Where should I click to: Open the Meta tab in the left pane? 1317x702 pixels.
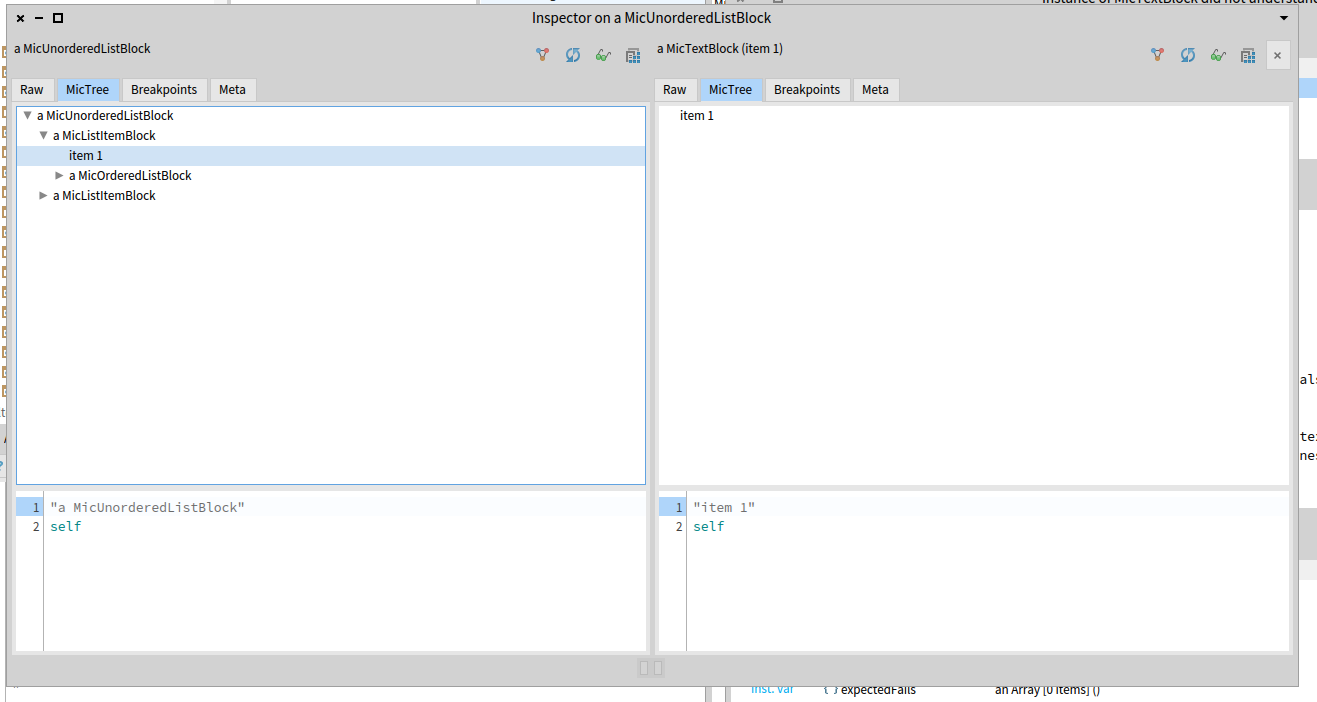coord(232,90)
